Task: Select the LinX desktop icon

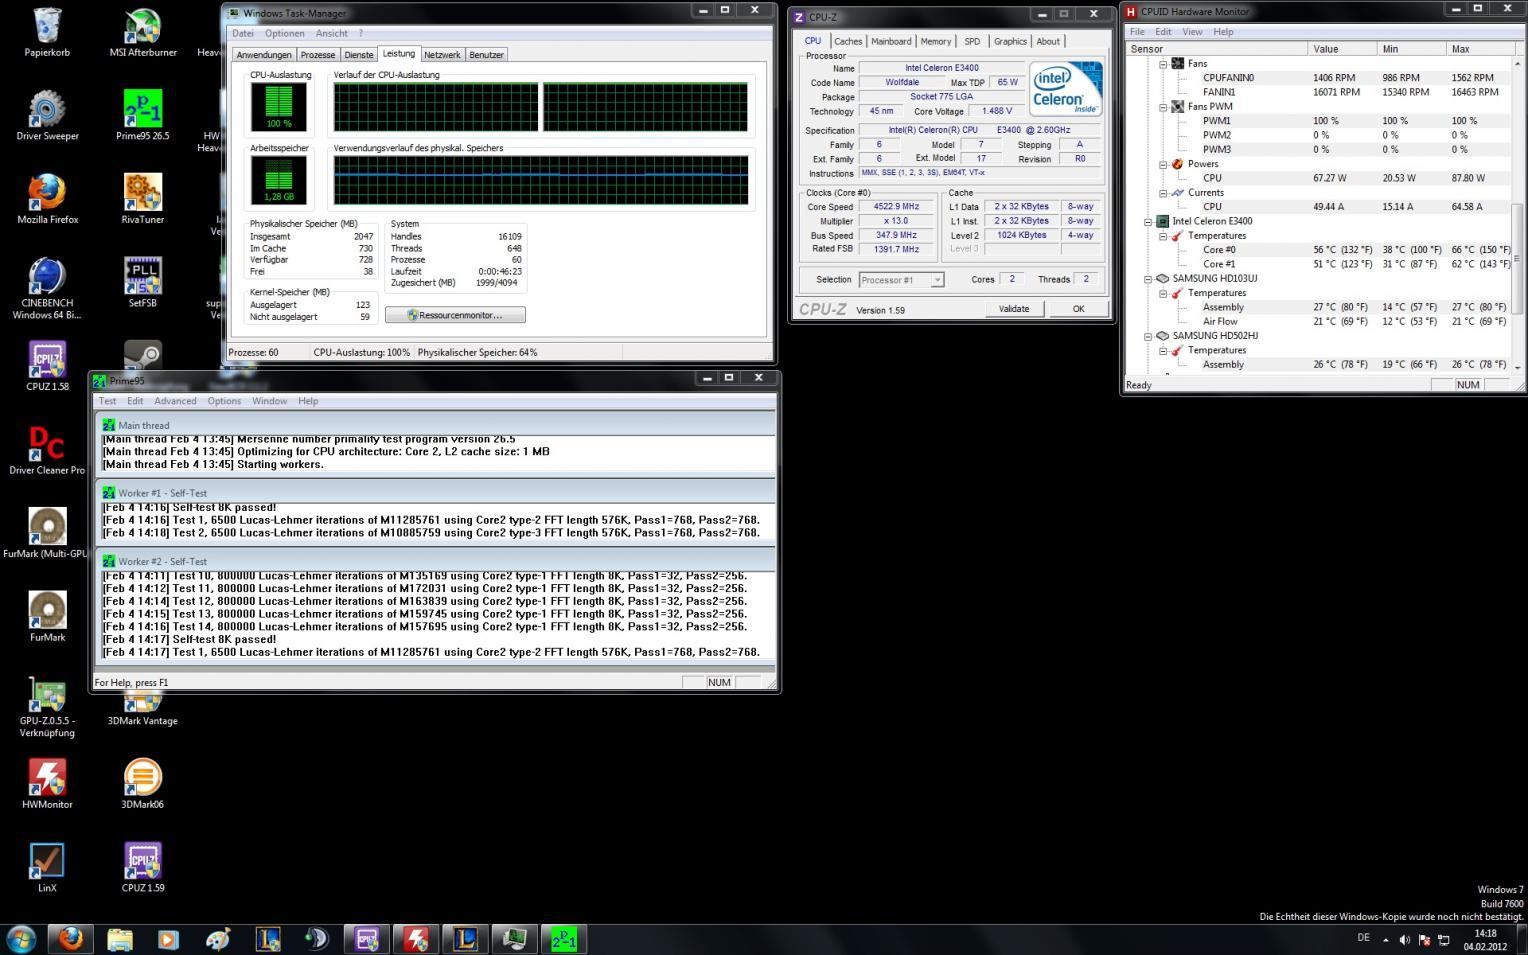Action: pyautogui.click(x=47, y=868)
